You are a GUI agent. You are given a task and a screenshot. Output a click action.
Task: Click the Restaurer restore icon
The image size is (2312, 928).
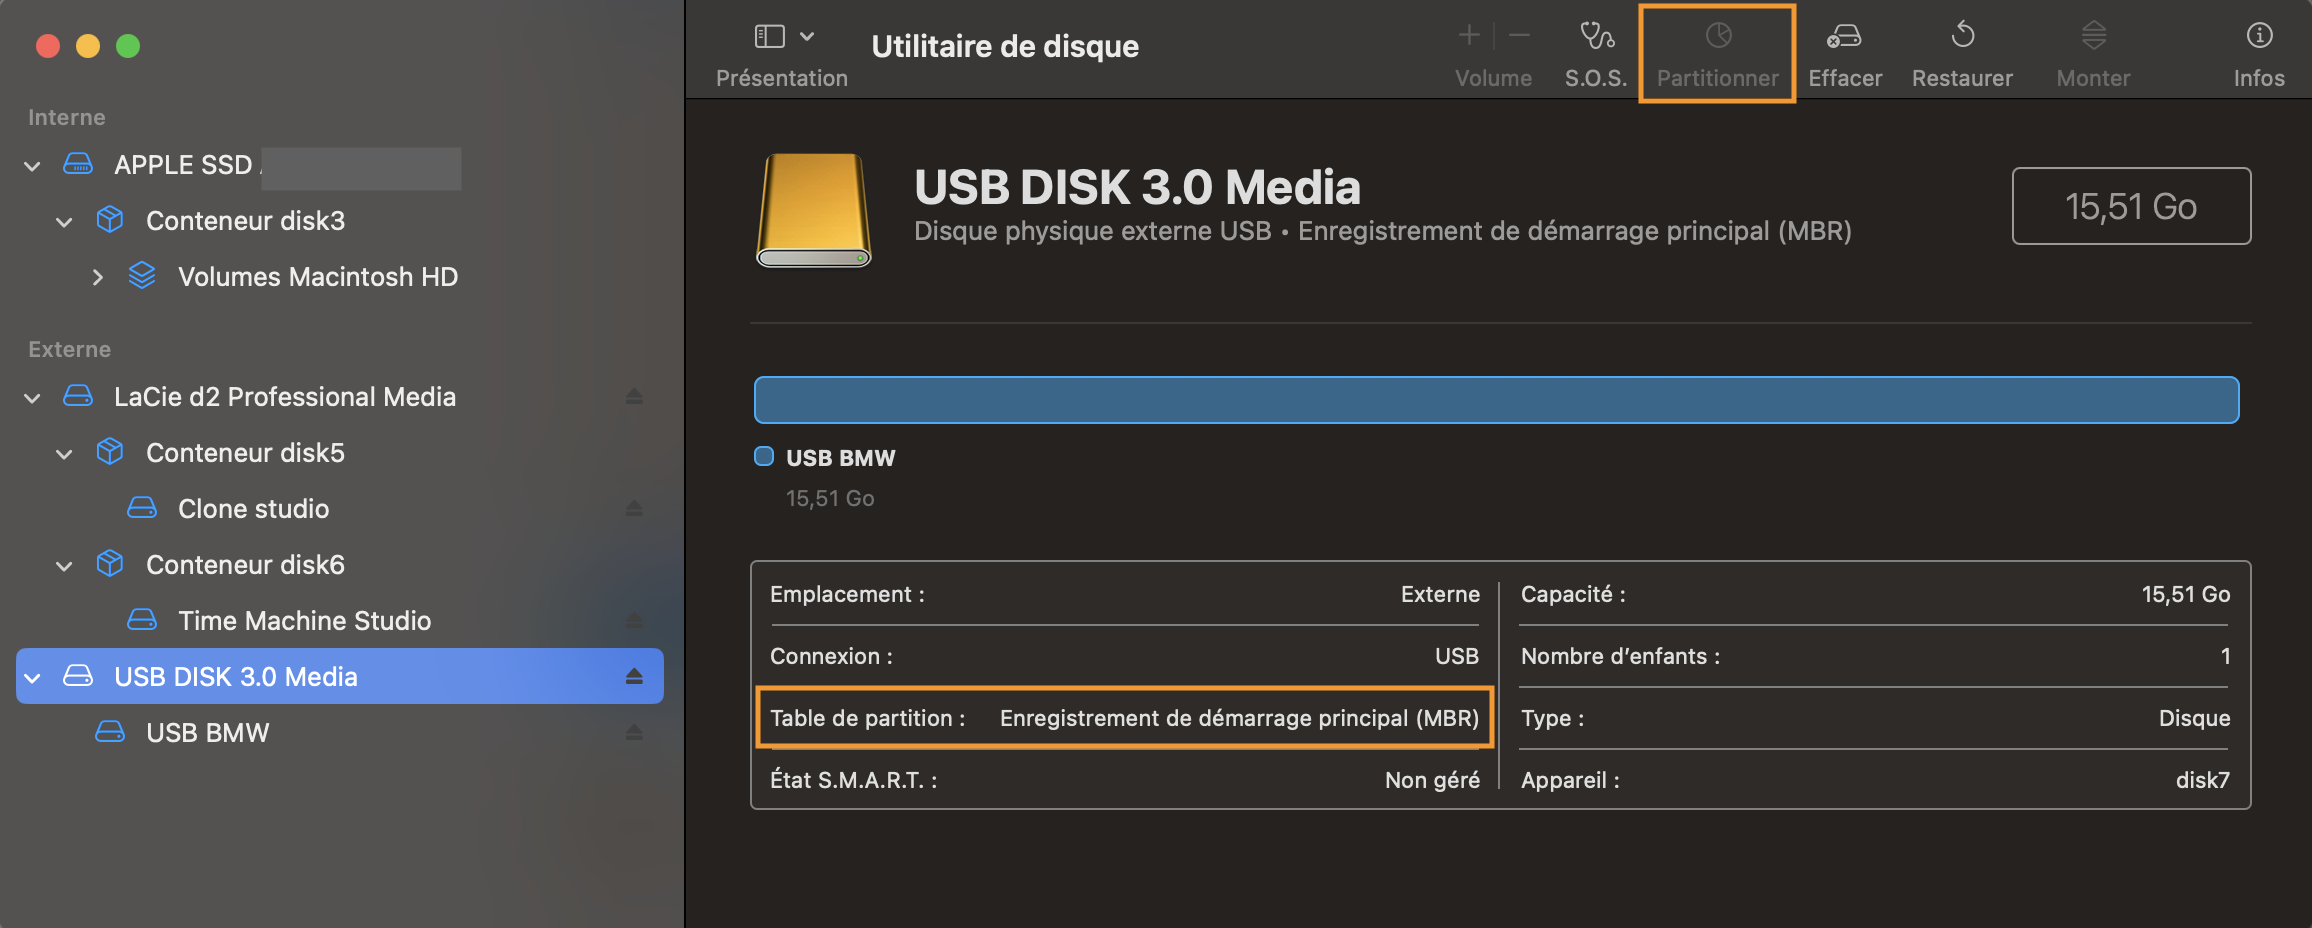pos(1962,37)
